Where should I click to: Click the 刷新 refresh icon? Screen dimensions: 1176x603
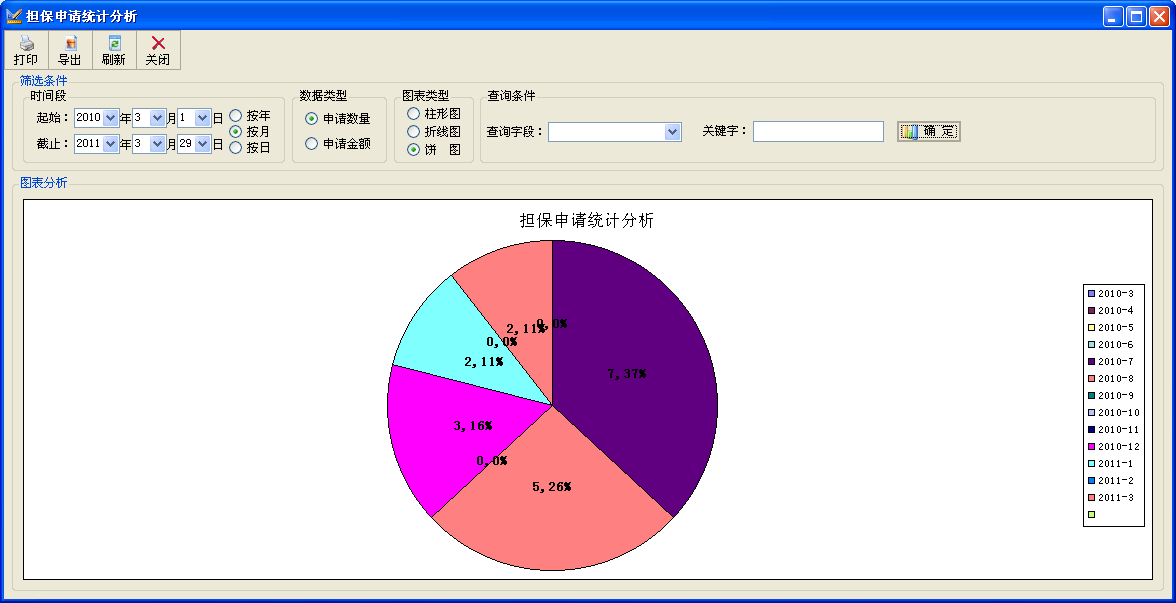(114, 44)
